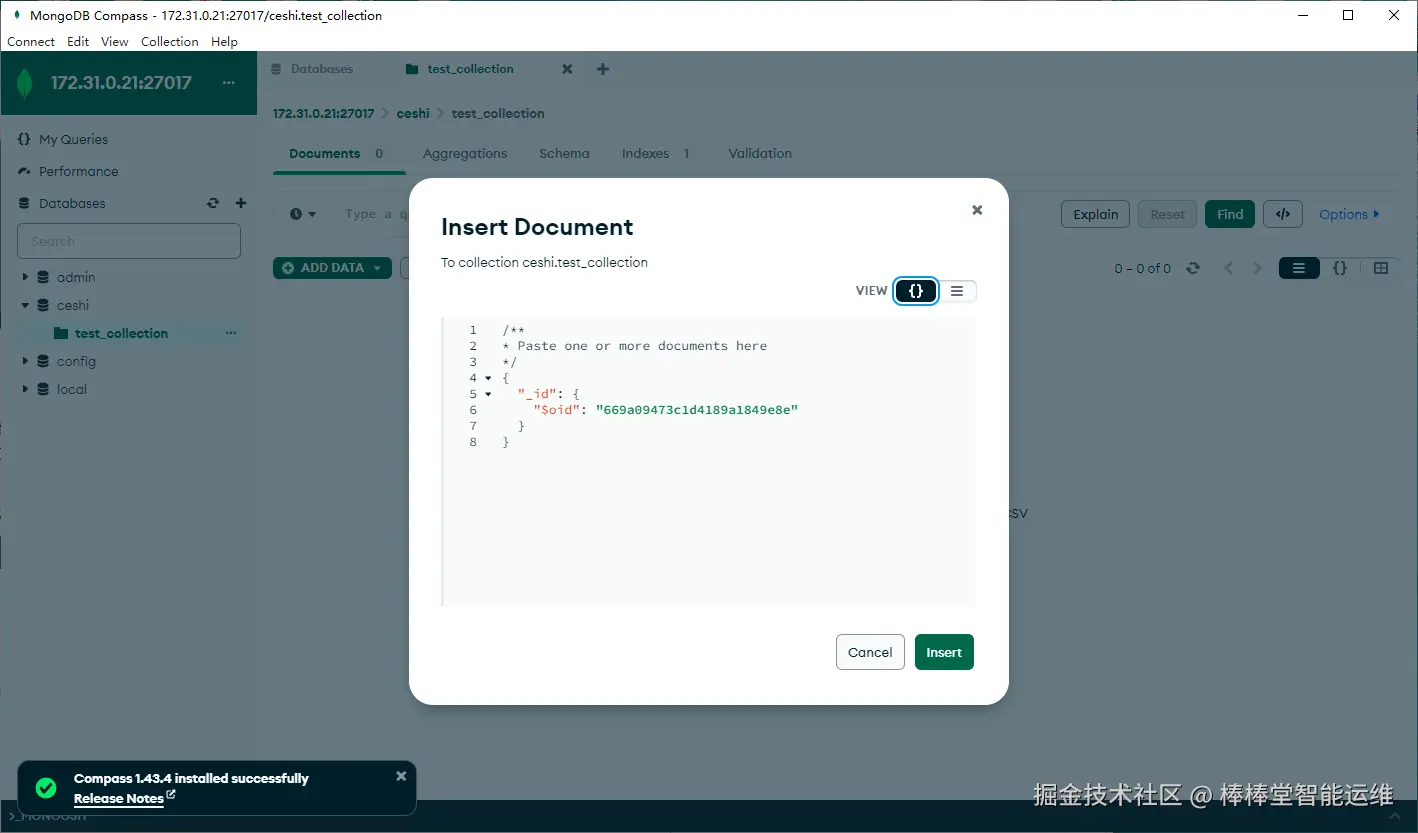
Task: Open query history clock dropdown
Action: click(x=303, y=214)
